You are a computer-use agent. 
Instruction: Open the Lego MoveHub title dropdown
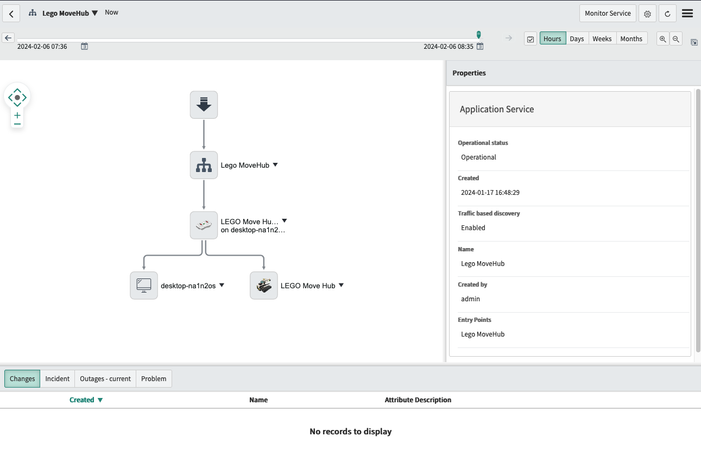[94, 13]
